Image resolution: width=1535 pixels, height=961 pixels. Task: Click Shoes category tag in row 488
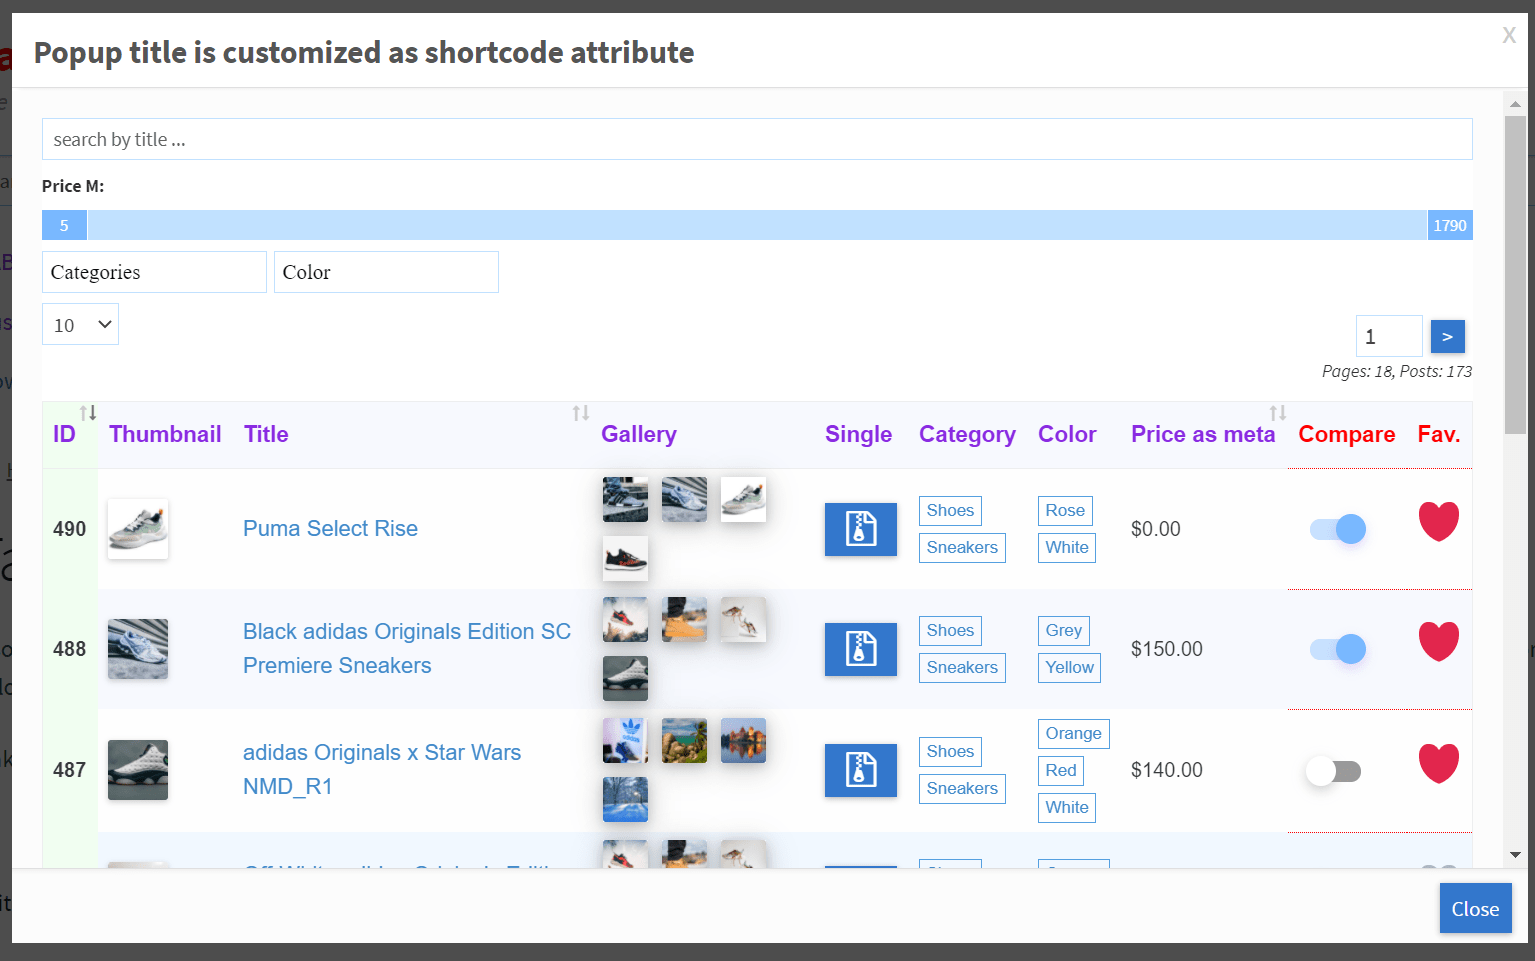tap(950, 630)
